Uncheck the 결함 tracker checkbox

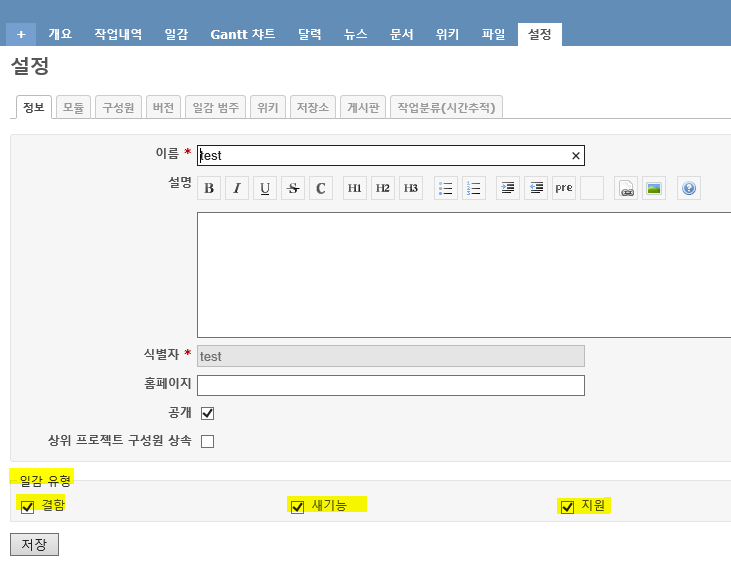pyautogui.click(x=27, y=507)
